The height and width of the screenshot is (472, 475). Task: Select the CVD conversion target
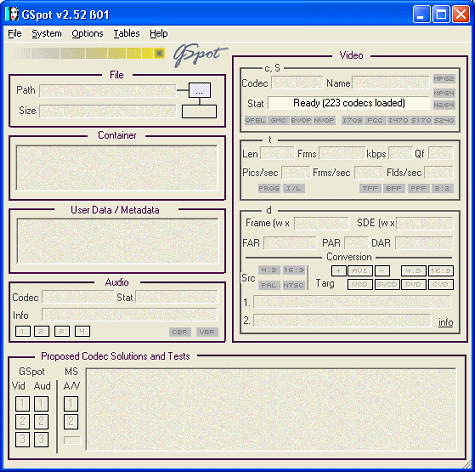point(441,284)
